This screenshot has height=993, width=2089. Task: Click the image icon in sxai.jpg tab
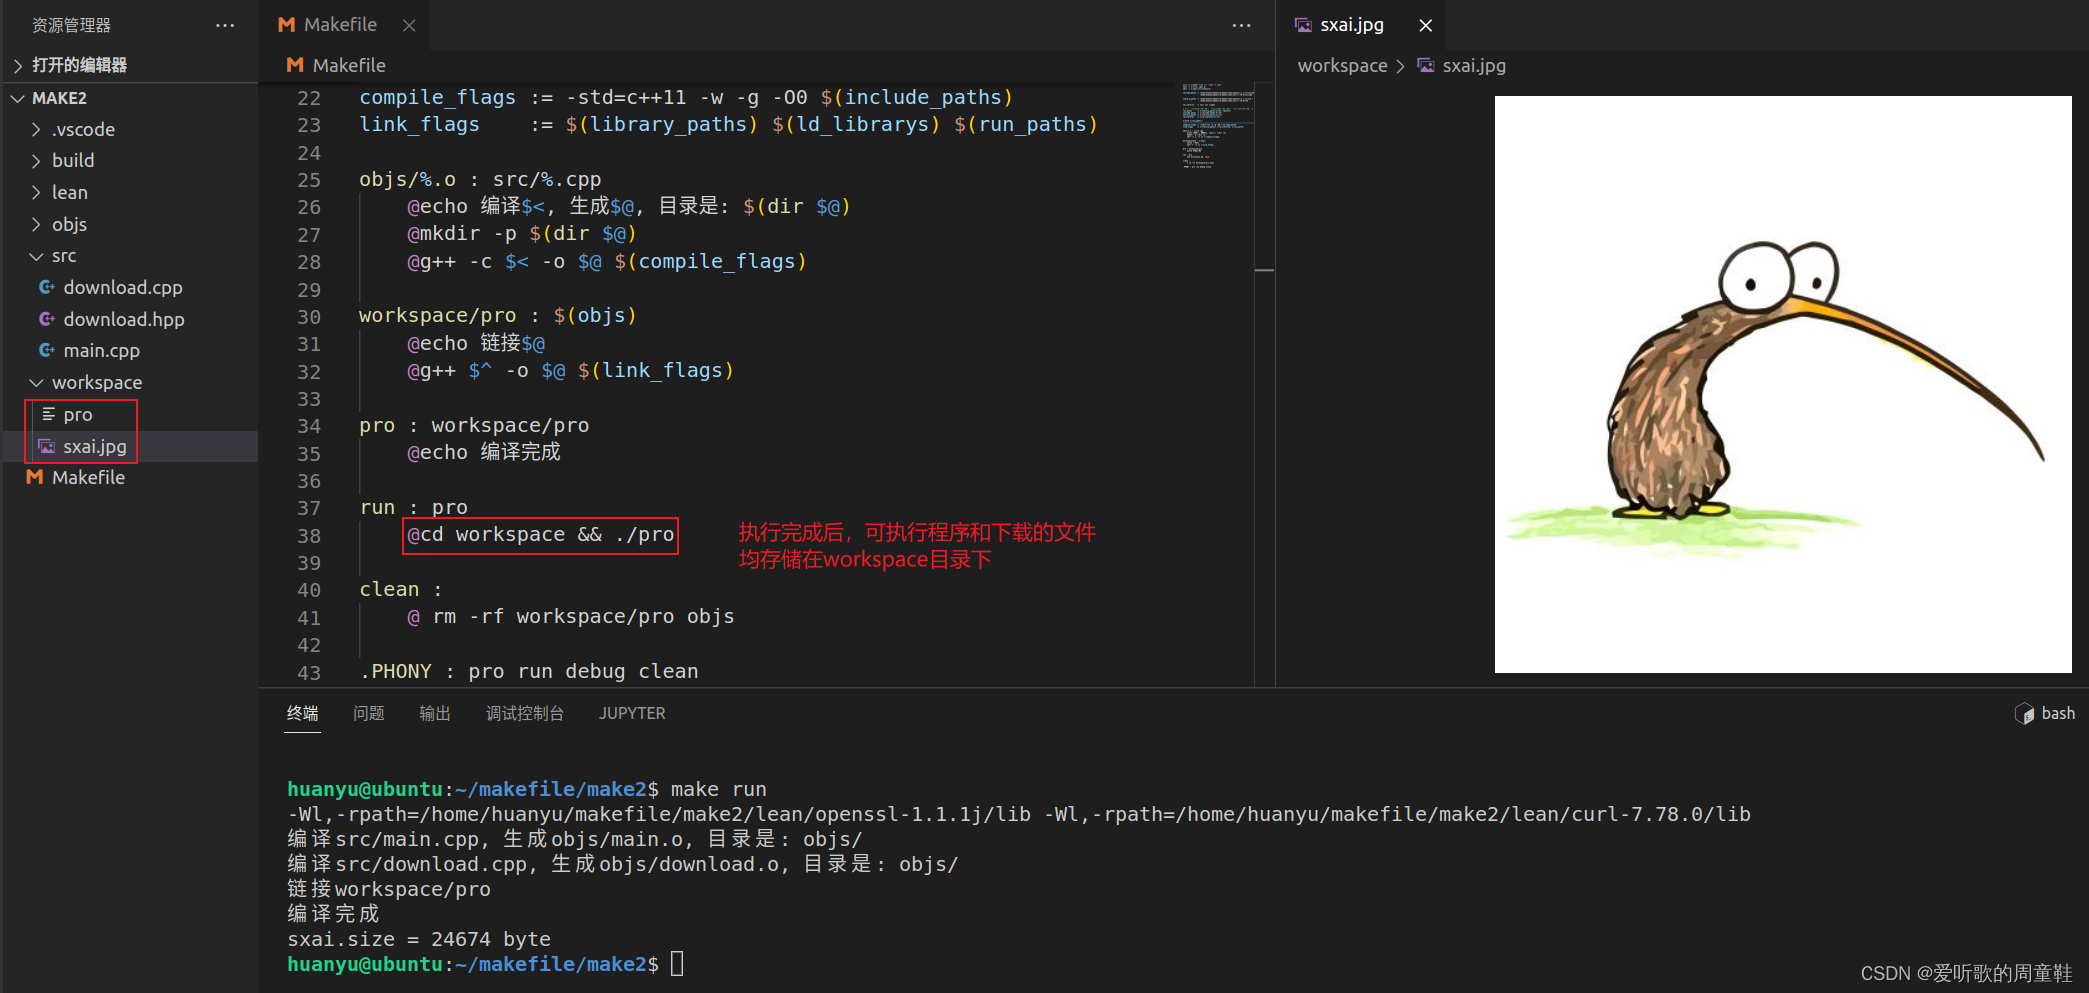[x=1303, y=25]
